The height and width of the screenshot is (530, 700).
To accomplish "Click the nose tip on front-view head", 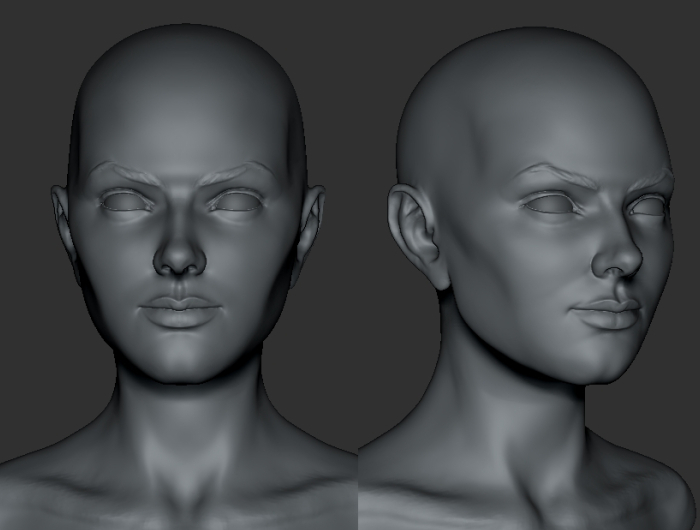I will [179, 259].
